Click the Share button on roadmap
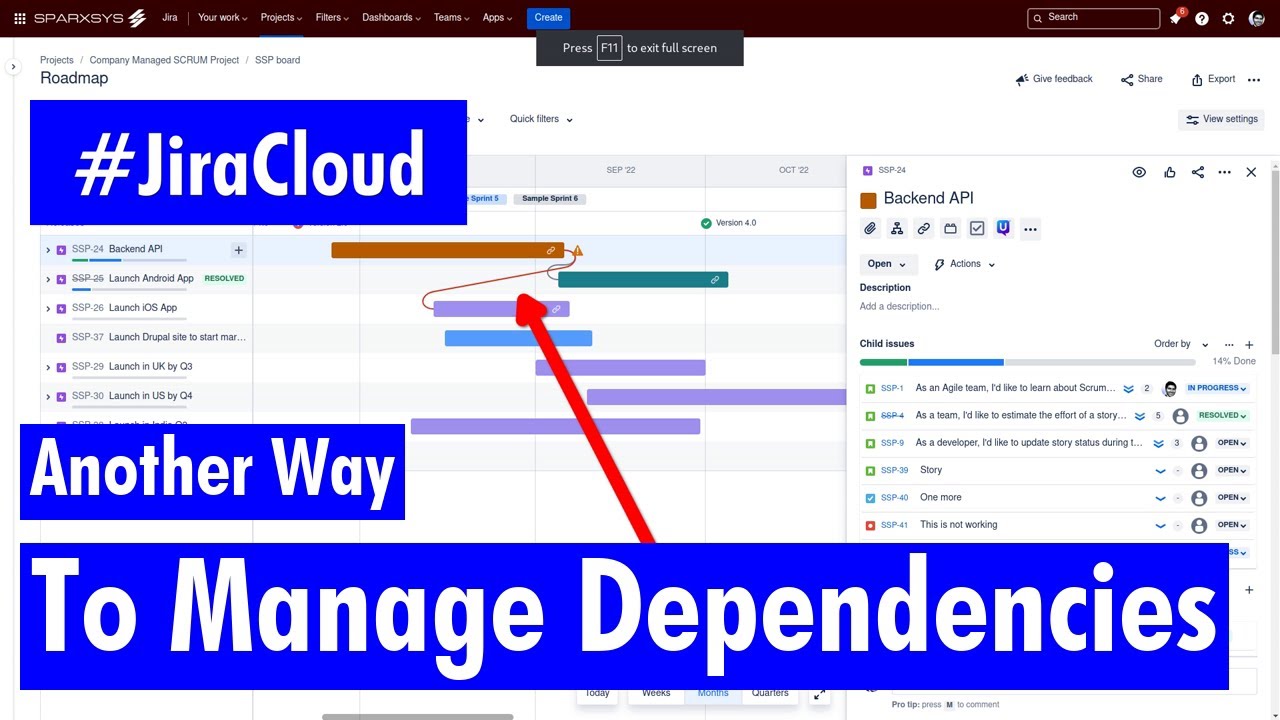 (x=1142, y=79)
